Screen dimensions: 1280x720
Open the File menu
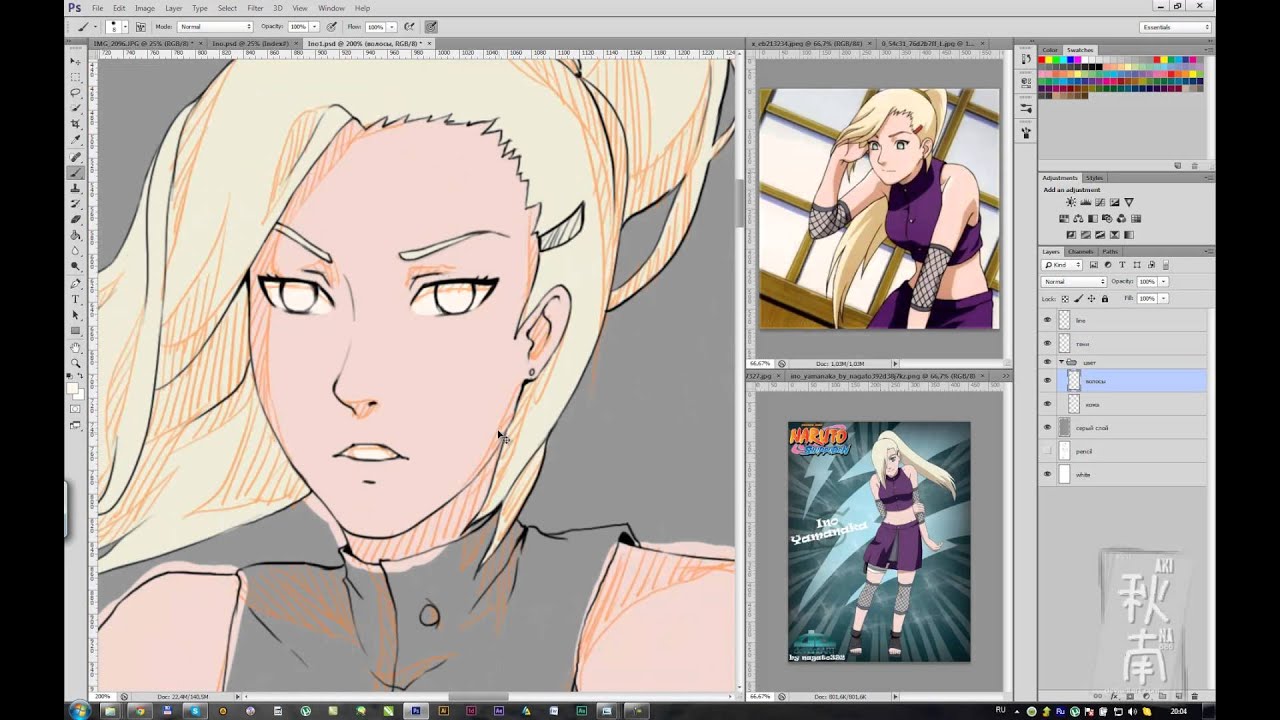click(98, 8)
